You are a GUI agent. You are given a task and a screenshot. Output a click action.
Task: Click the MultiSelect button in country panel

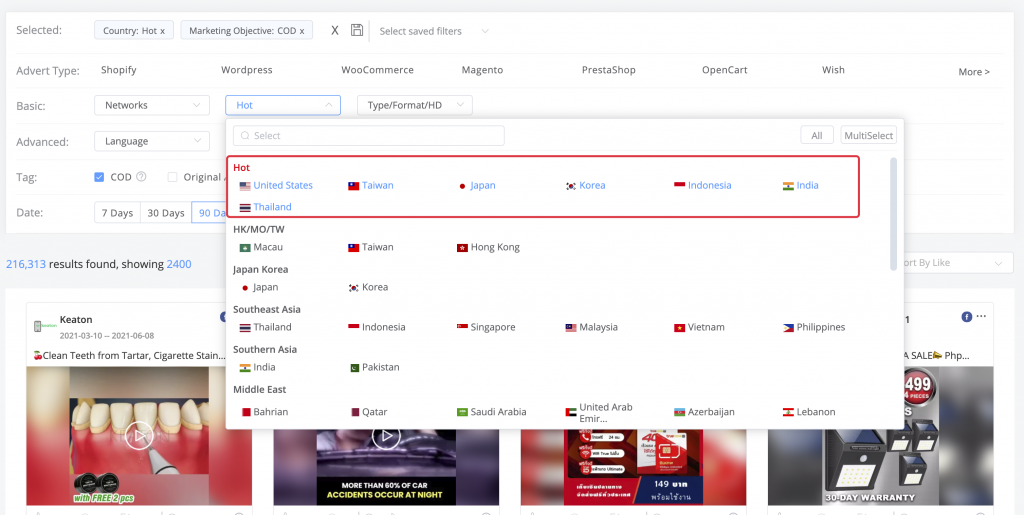tap(868, 136)
